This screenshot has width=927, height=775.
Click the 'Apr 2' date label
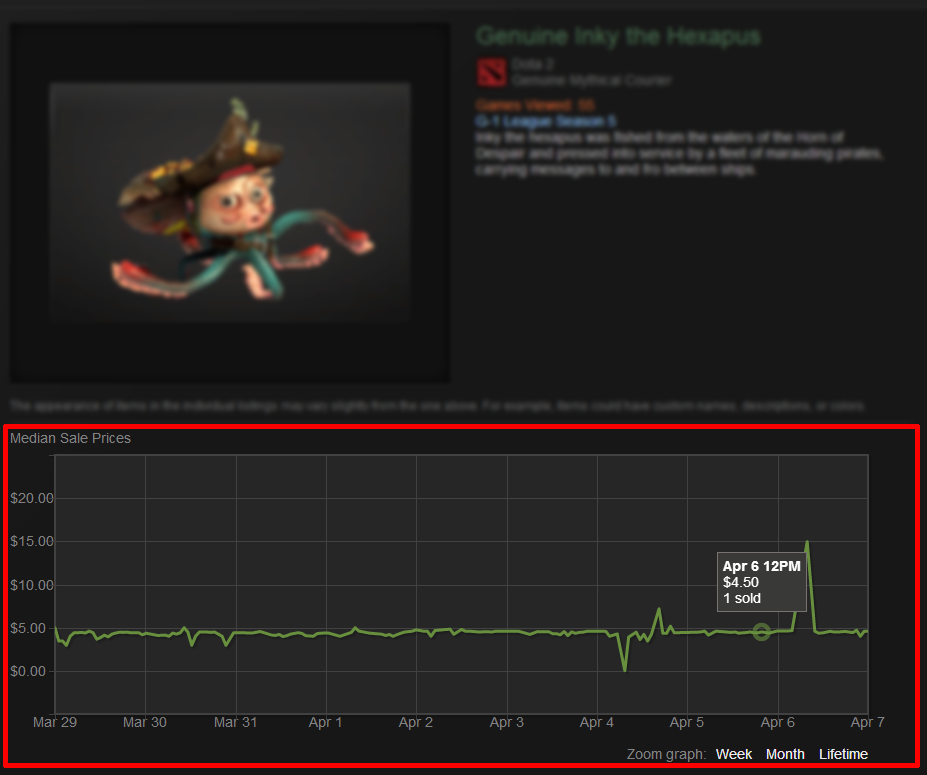tap(416, 722)
